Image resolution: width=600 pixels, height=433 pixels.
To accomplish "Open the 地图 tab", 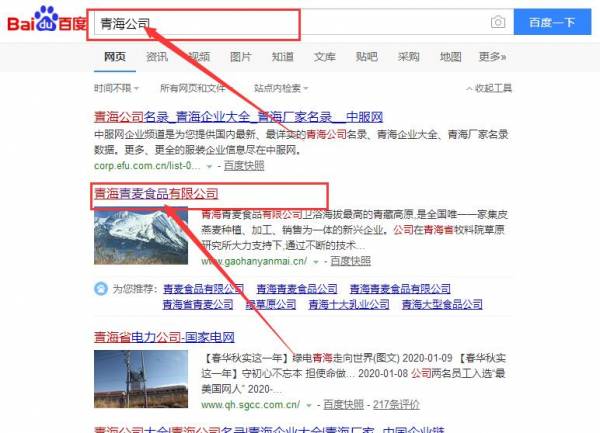I will pyautogui.click(x=450, y=57).
